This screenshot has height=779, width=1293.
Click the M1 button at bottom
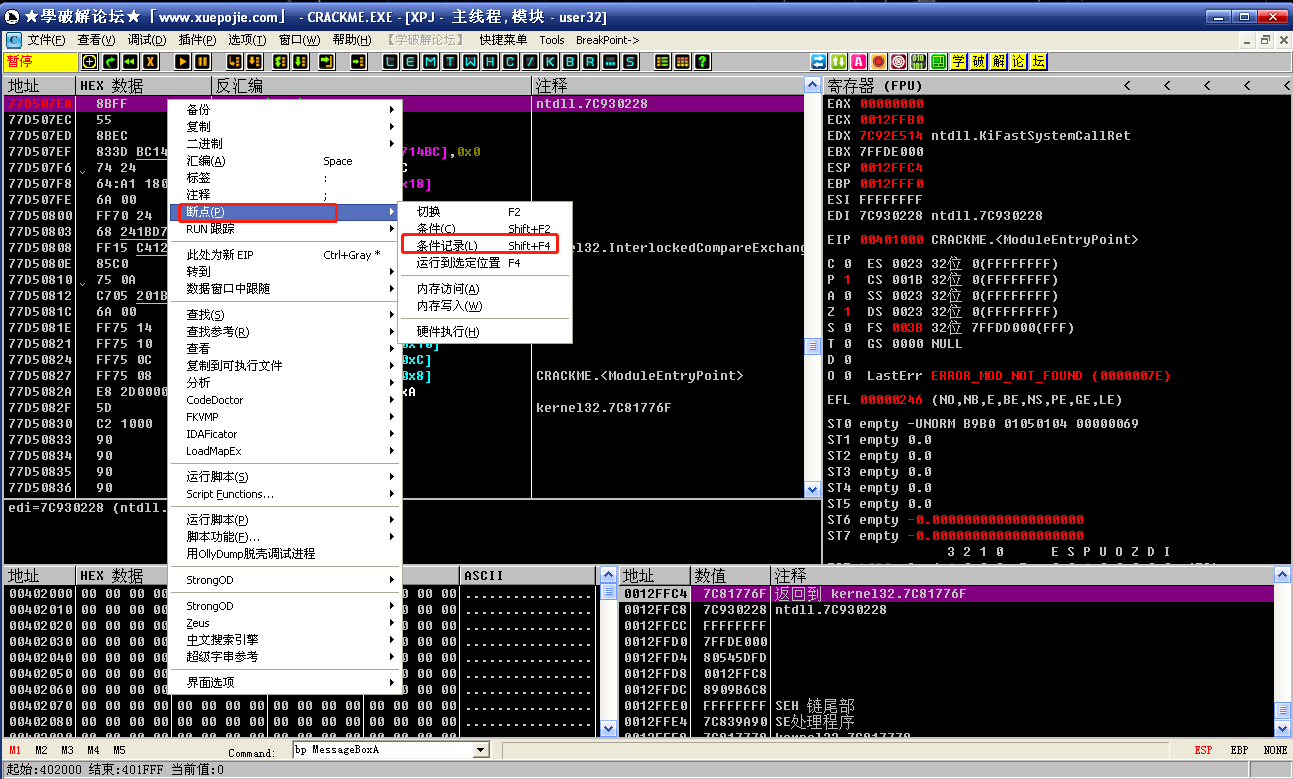(x=15, y=750)
